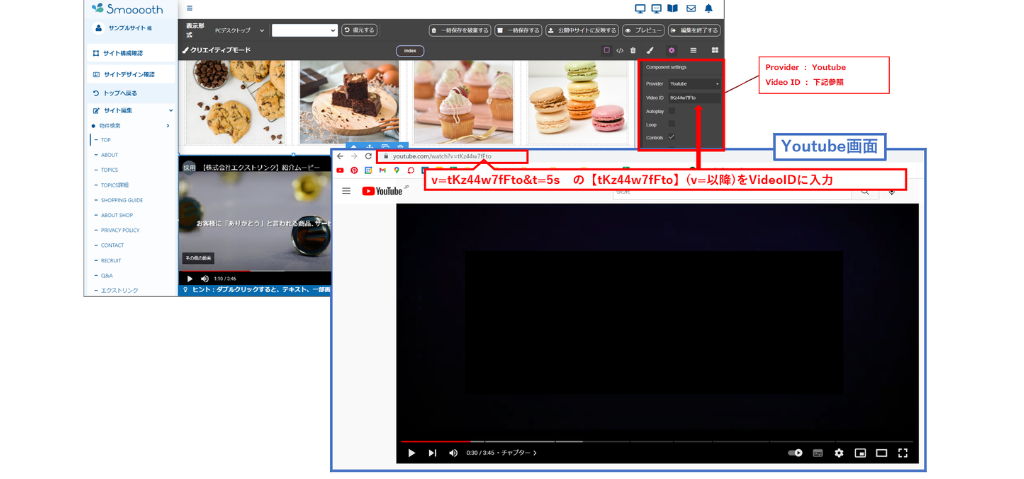Select ABOUT SHOP in the page list
1024x479 pixels.
tap(118, 215)
